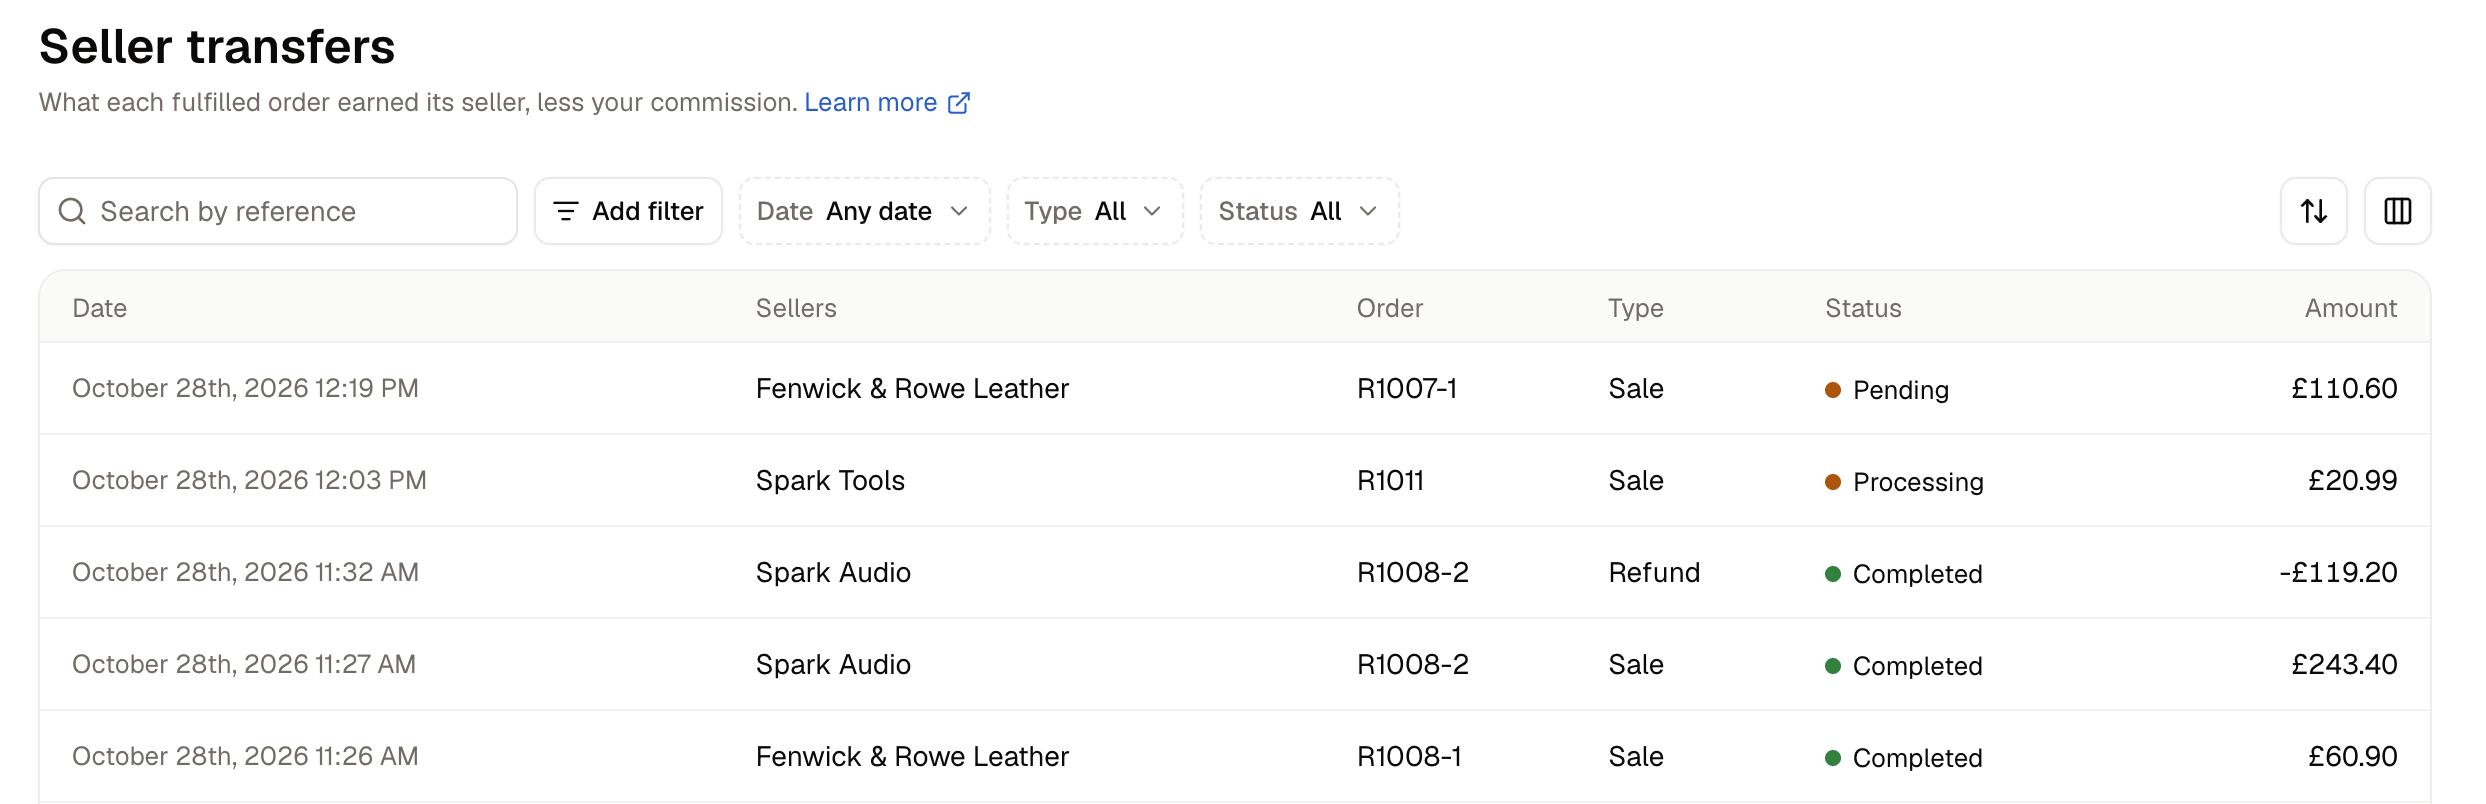Image resolution: width=2486 pixels, height=804 pixels.
Task: Click the Sellers column header
Action: point(796,308)
